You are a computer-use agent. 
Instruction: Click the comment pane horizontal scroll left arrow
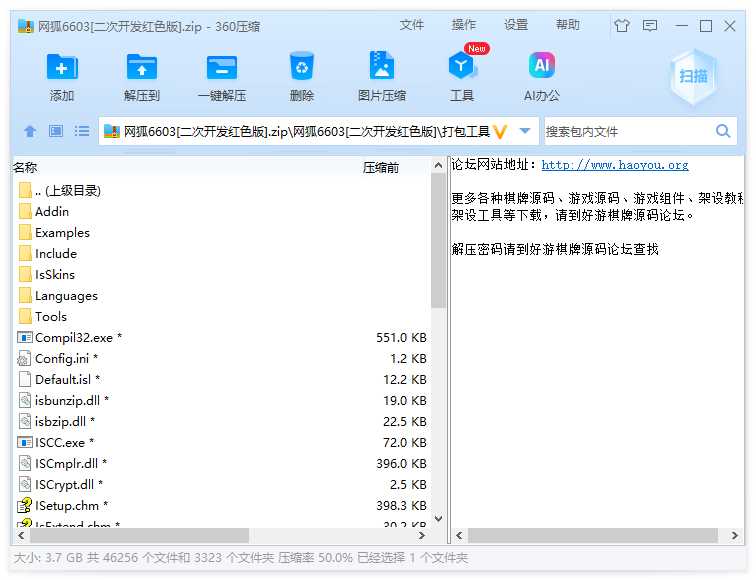click(459, 535)
